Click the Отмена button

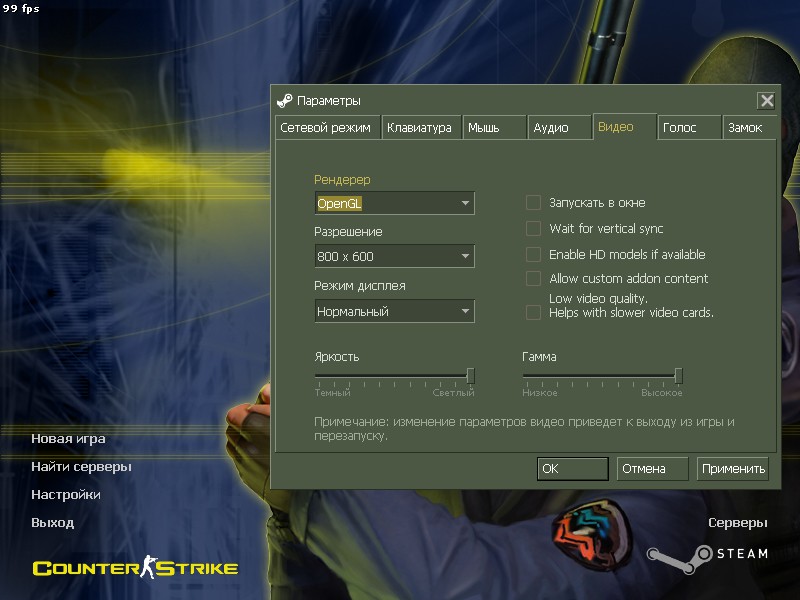click(653, 468)
